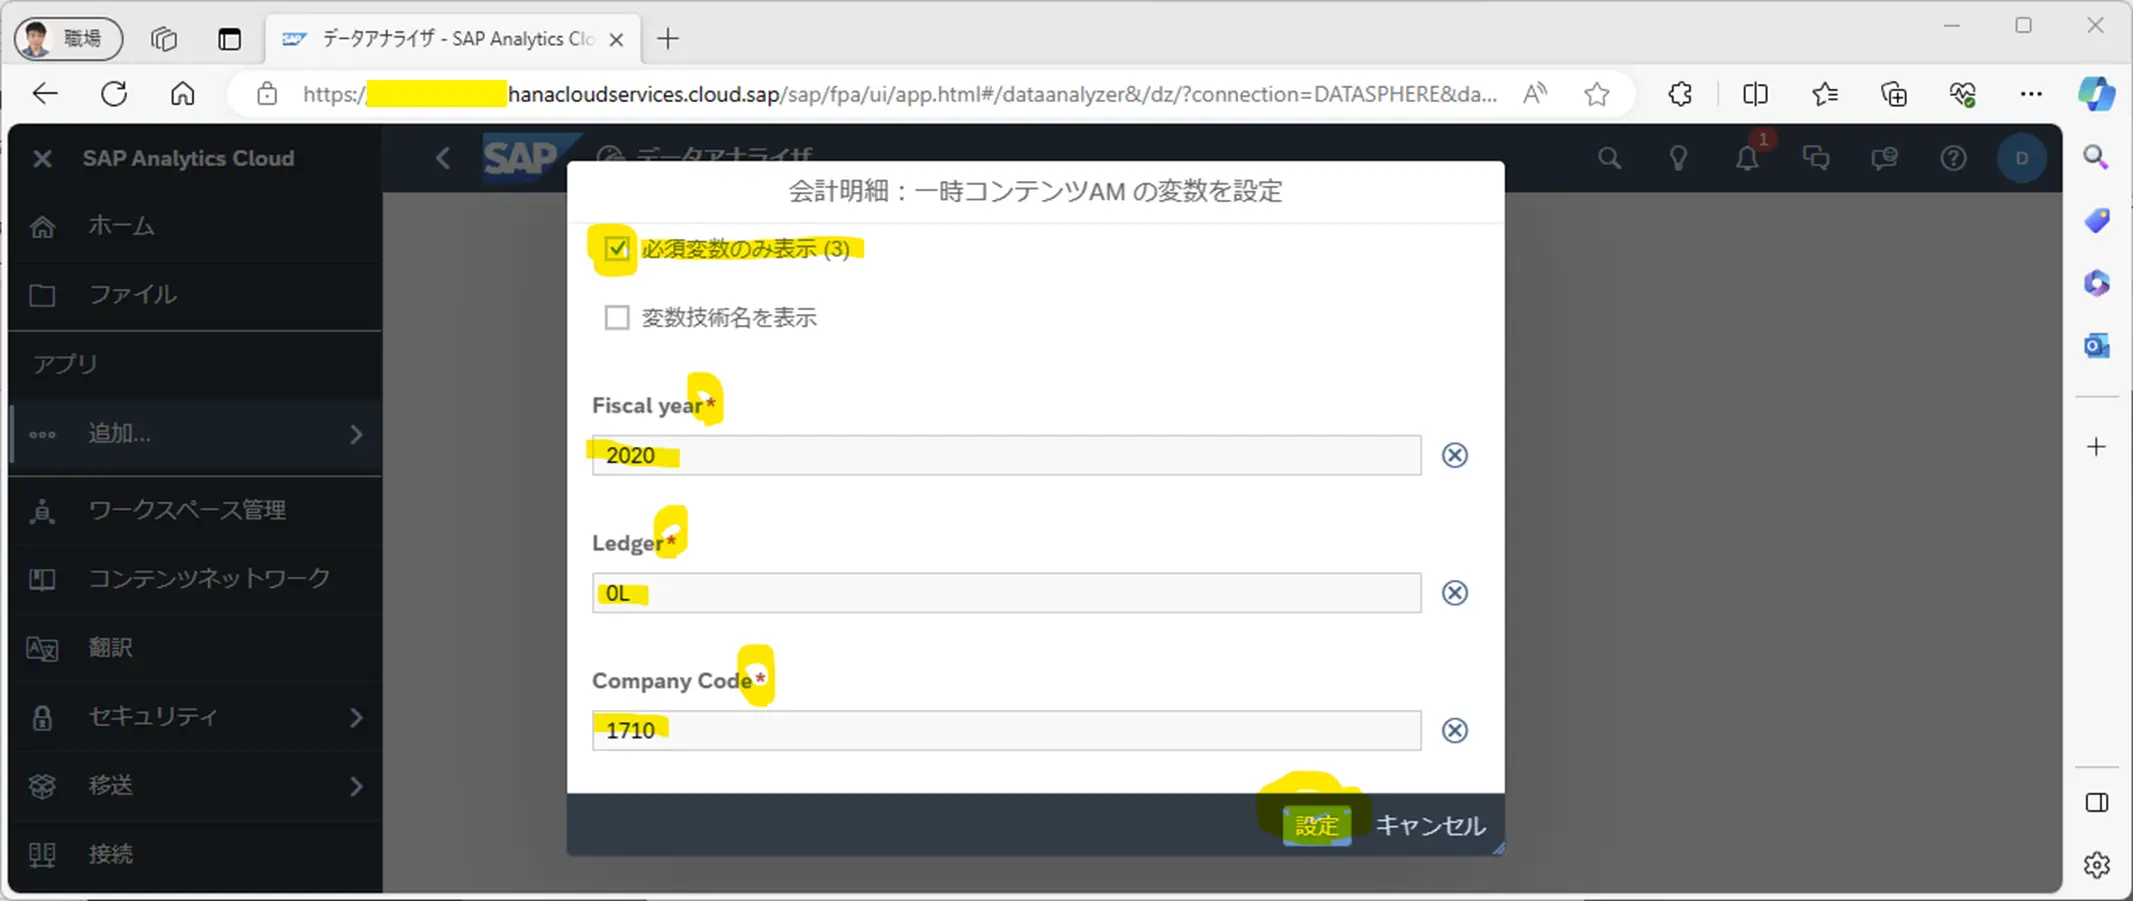Open the feedback comment icon
Screen dimensions: 2133x901
pyautogui.click(x=1885, y=158)
